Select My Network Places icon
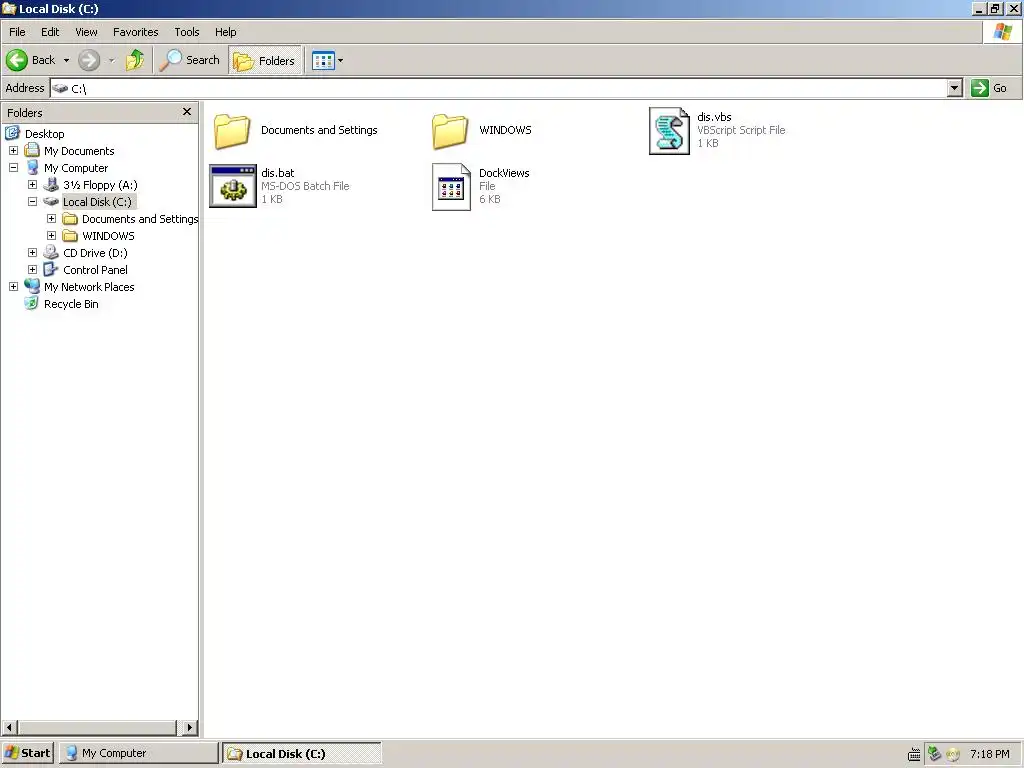1024x768 pixels. pyautogui.click(x=32, y=286)
